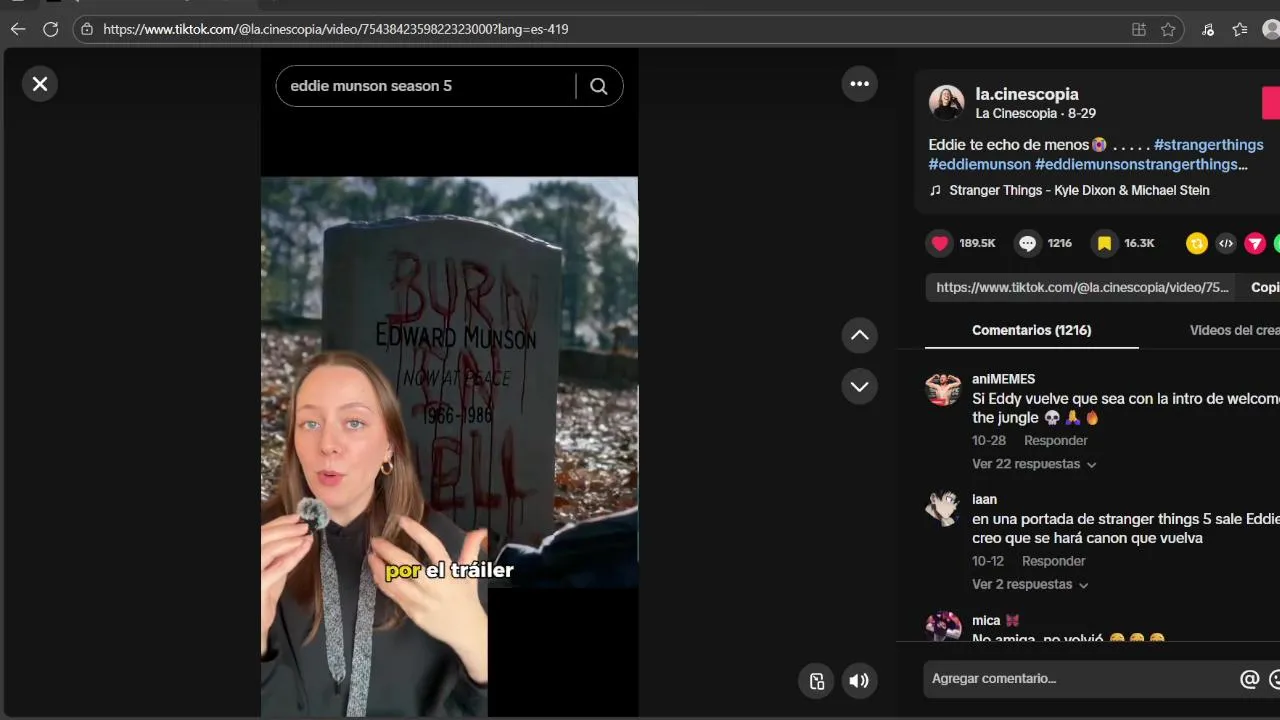1280x720 pixels.
Task: Reply to aniMEMES comment
Action: [x=1055, y=440]
